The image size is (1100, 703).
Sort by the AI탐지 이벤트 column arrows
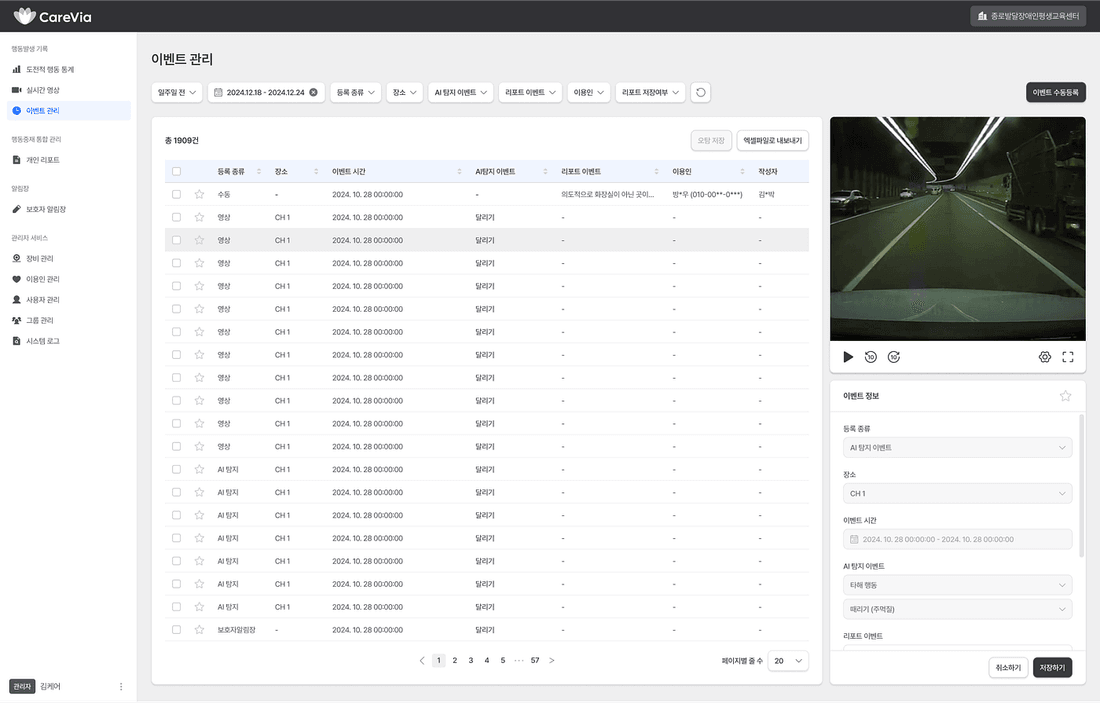(545, 171)
